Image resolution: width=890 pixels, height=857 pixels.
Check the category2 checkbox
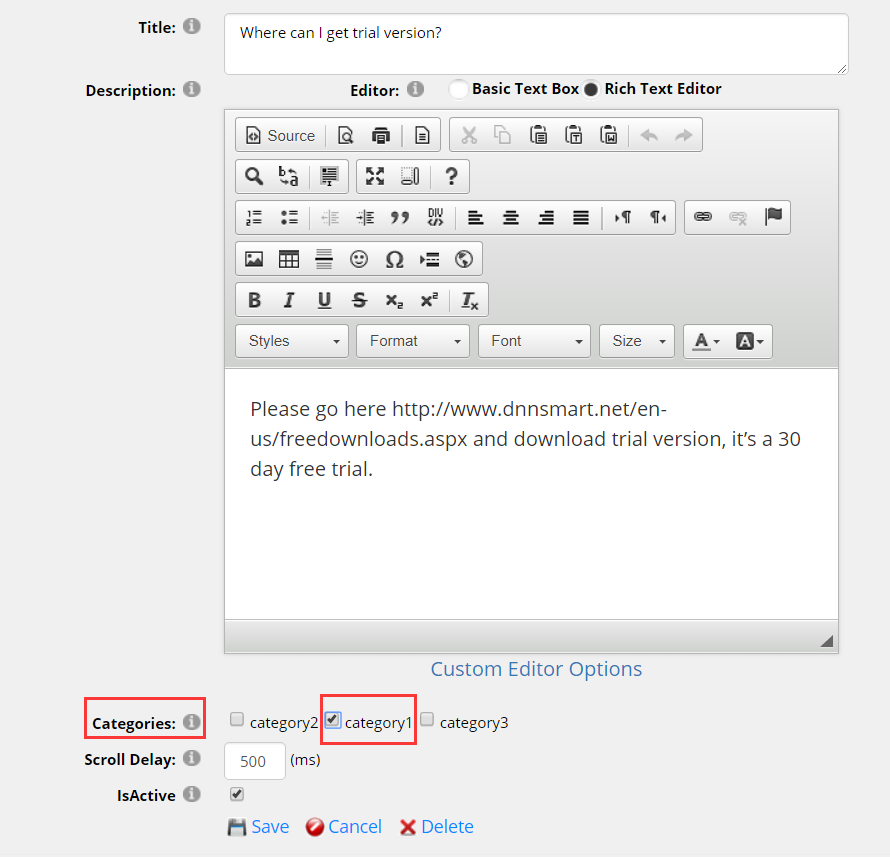point(237,720)
